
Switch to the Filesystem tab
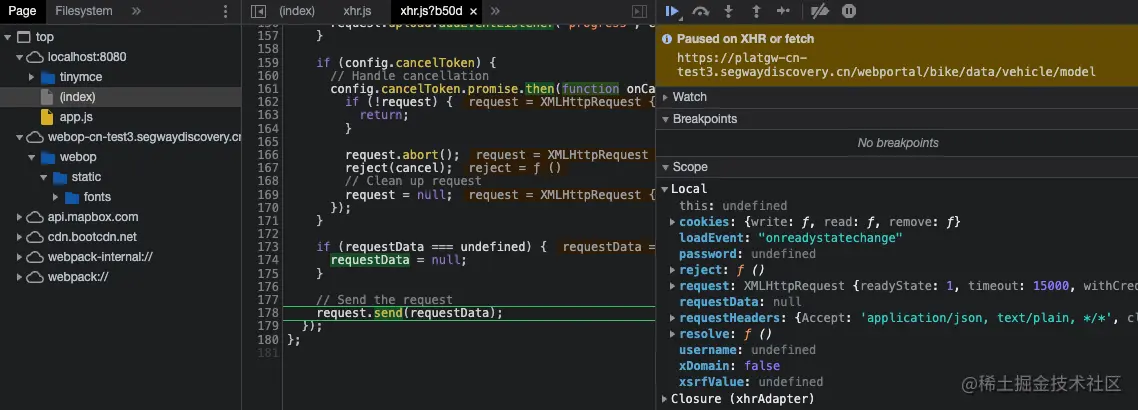pyautogui.click(x=84, y=11)
